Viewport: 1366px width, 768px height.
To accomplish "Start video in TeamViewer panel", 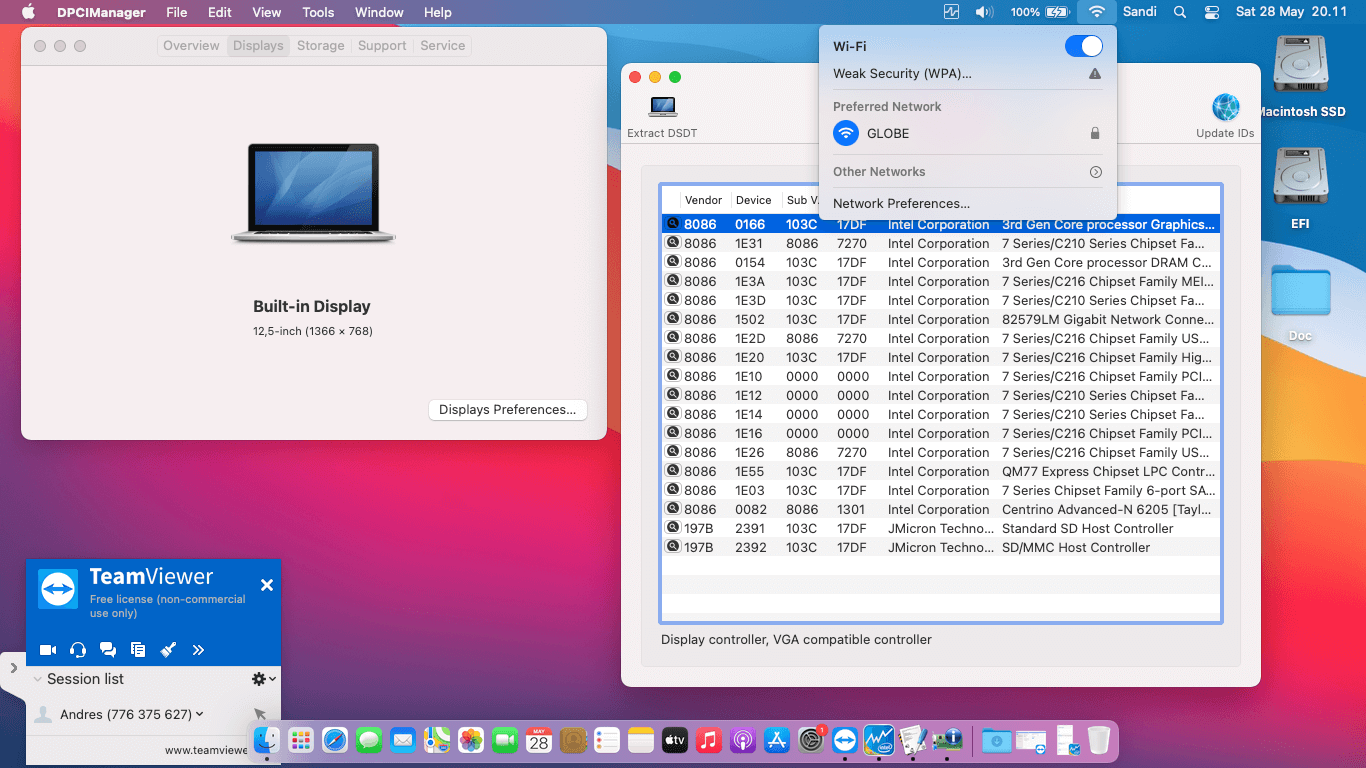I will pyautogui.click(x=47, y=650).
